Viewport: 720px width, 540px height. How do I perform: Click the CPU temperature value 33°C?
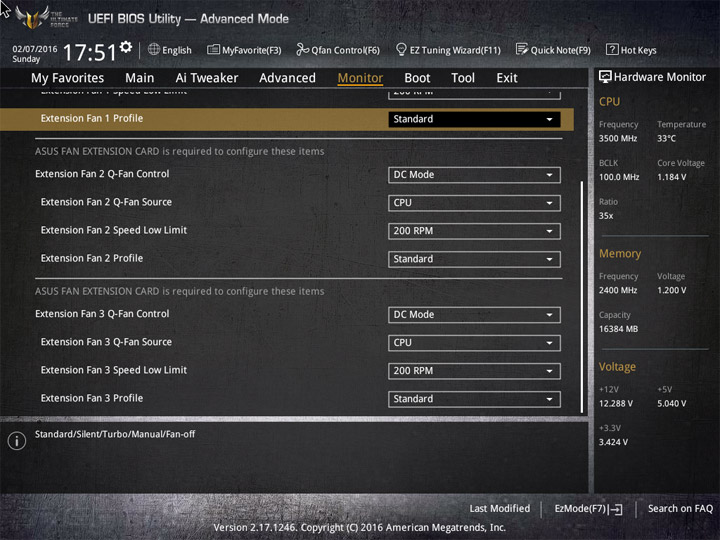click(666, 138)
